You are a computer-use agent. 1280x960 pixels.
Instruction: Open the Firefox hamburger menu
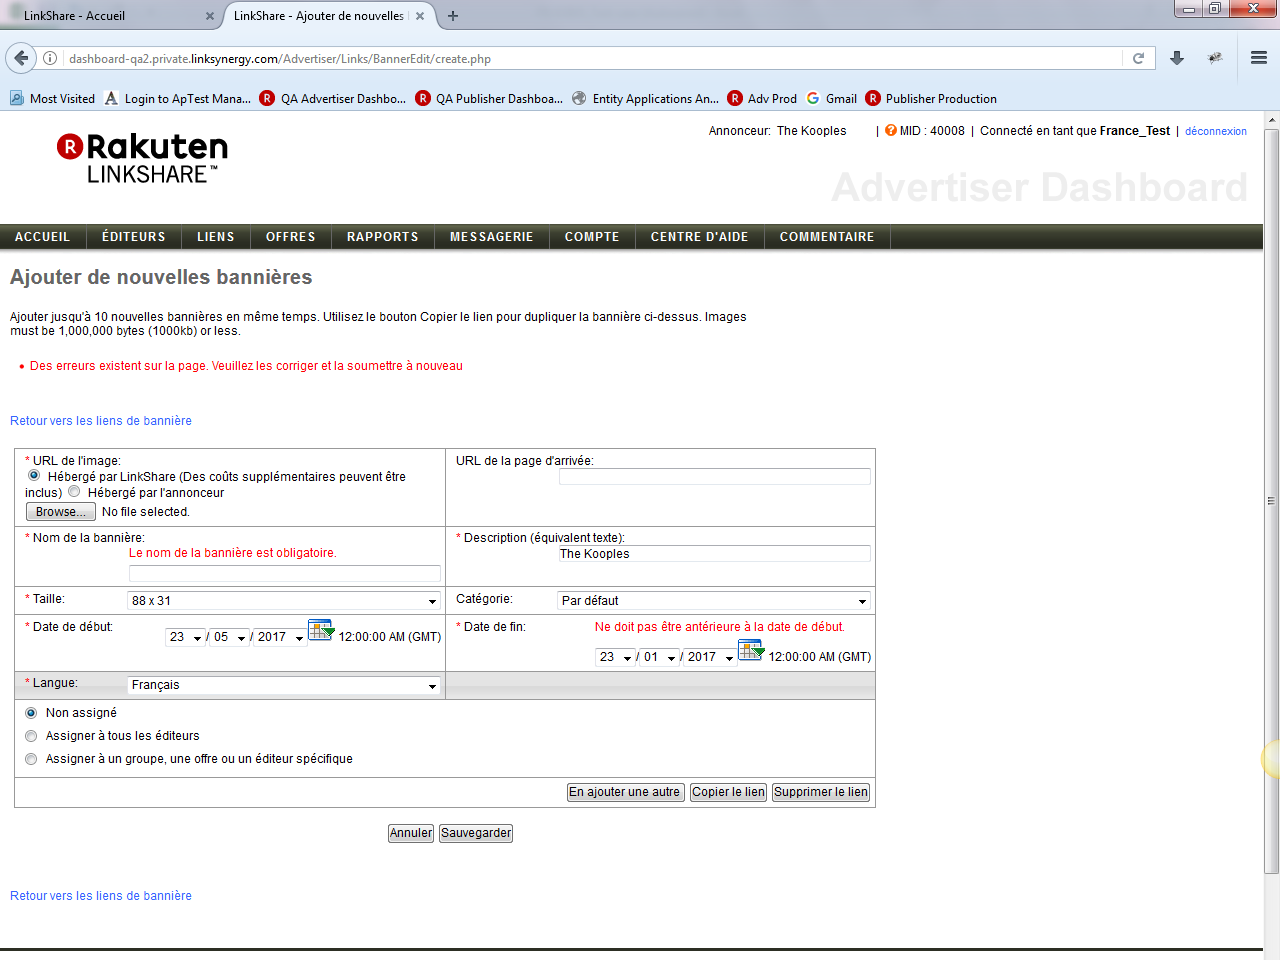1259,58
